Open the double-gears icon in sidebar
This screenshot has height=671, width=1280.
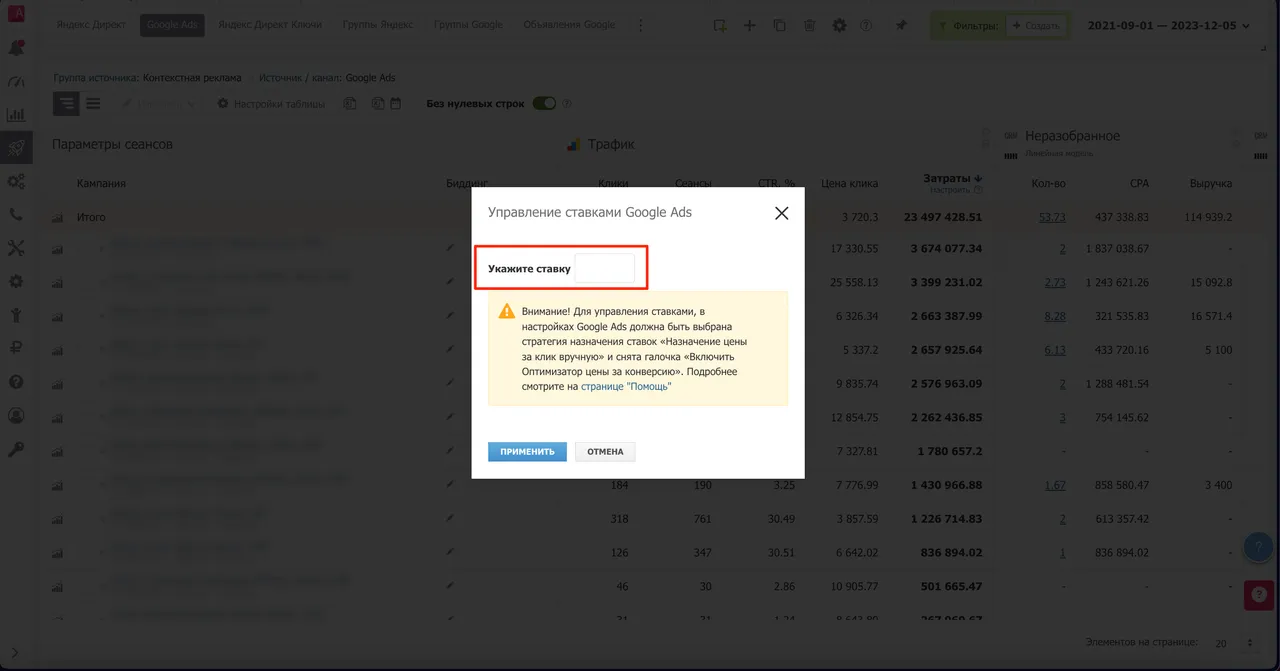pos(16,182)
